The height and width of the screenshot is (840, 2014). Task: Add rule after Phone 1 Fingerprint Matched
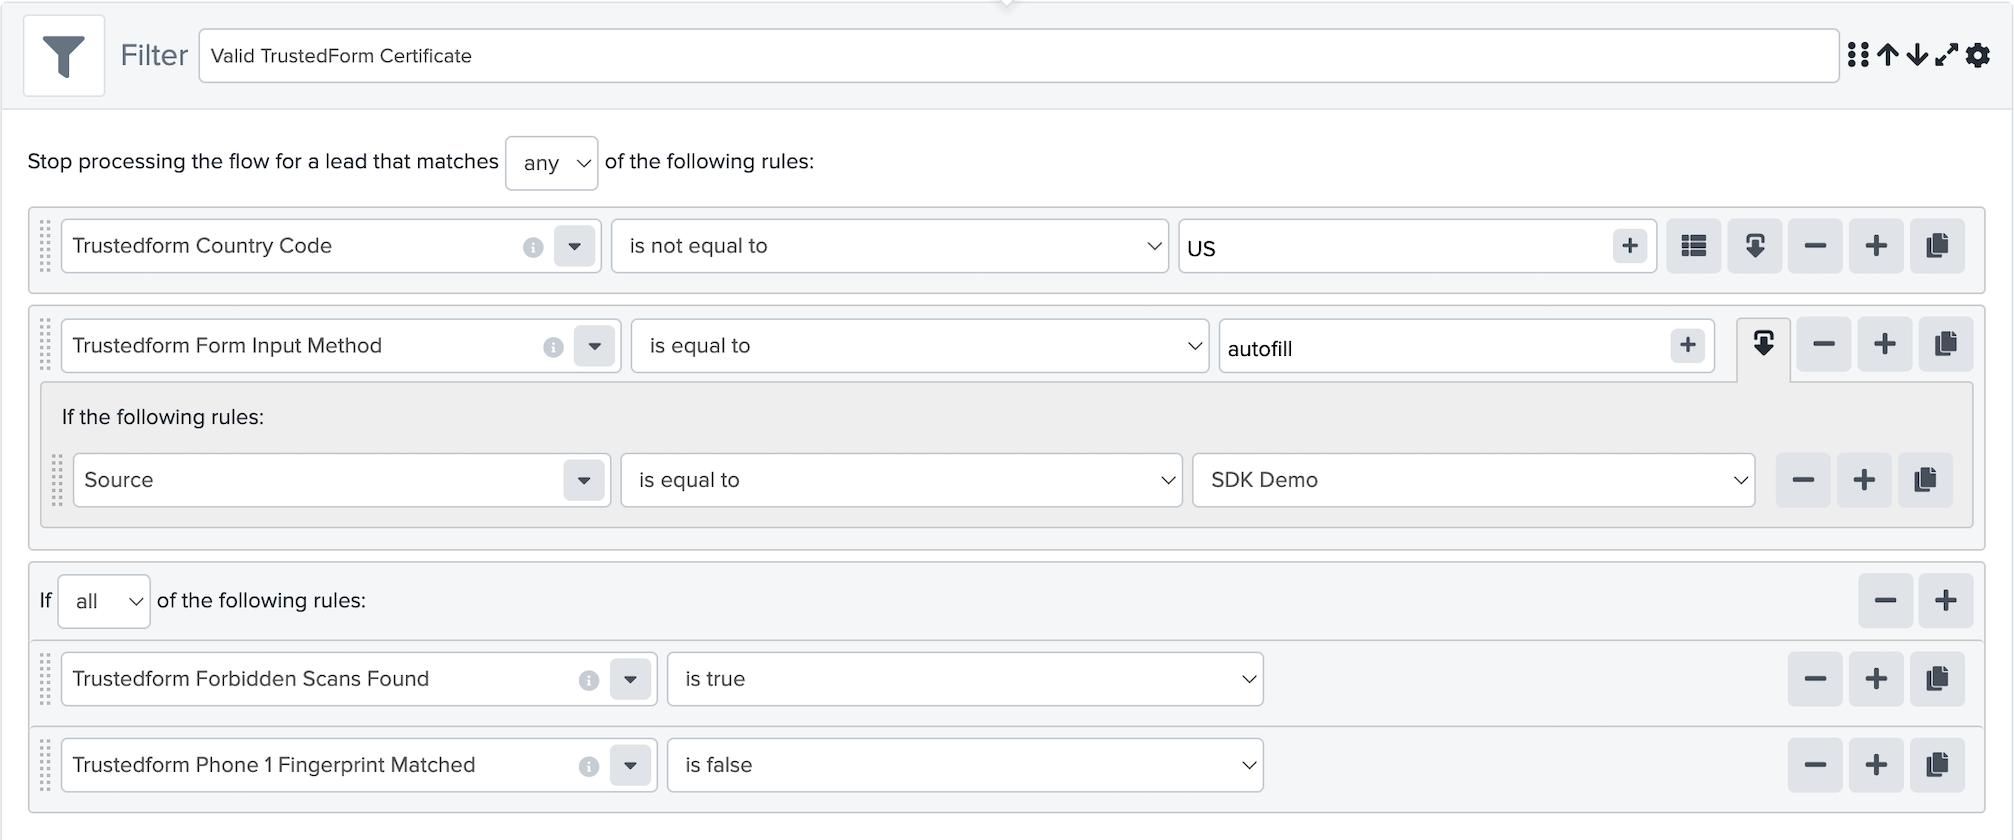pyautogui.click(x=1877, y=765)
